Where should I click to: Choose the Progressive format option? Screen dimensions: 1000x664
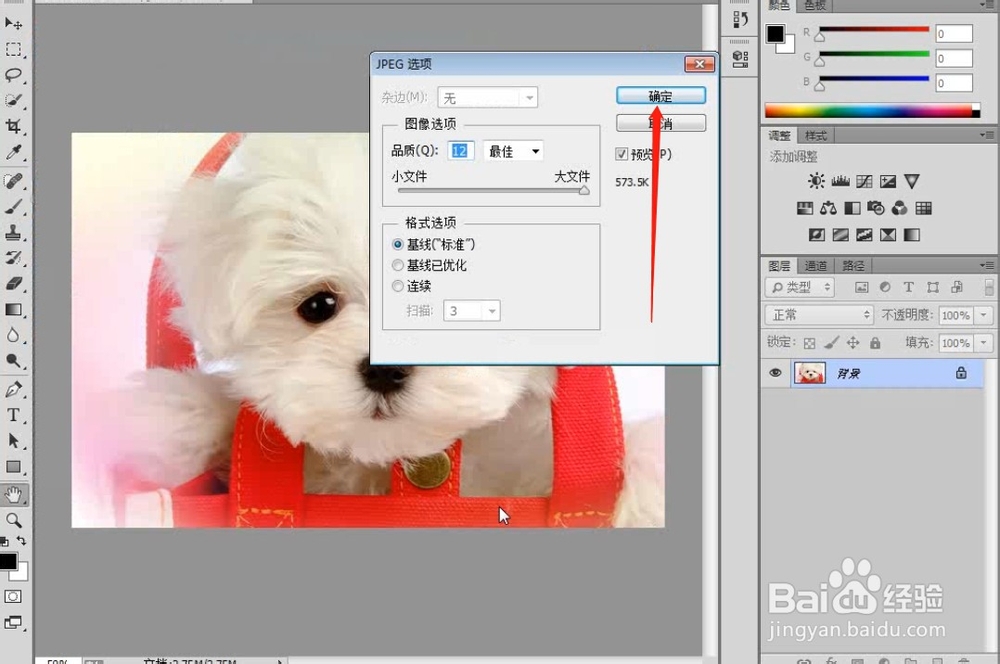pos(412,286)
